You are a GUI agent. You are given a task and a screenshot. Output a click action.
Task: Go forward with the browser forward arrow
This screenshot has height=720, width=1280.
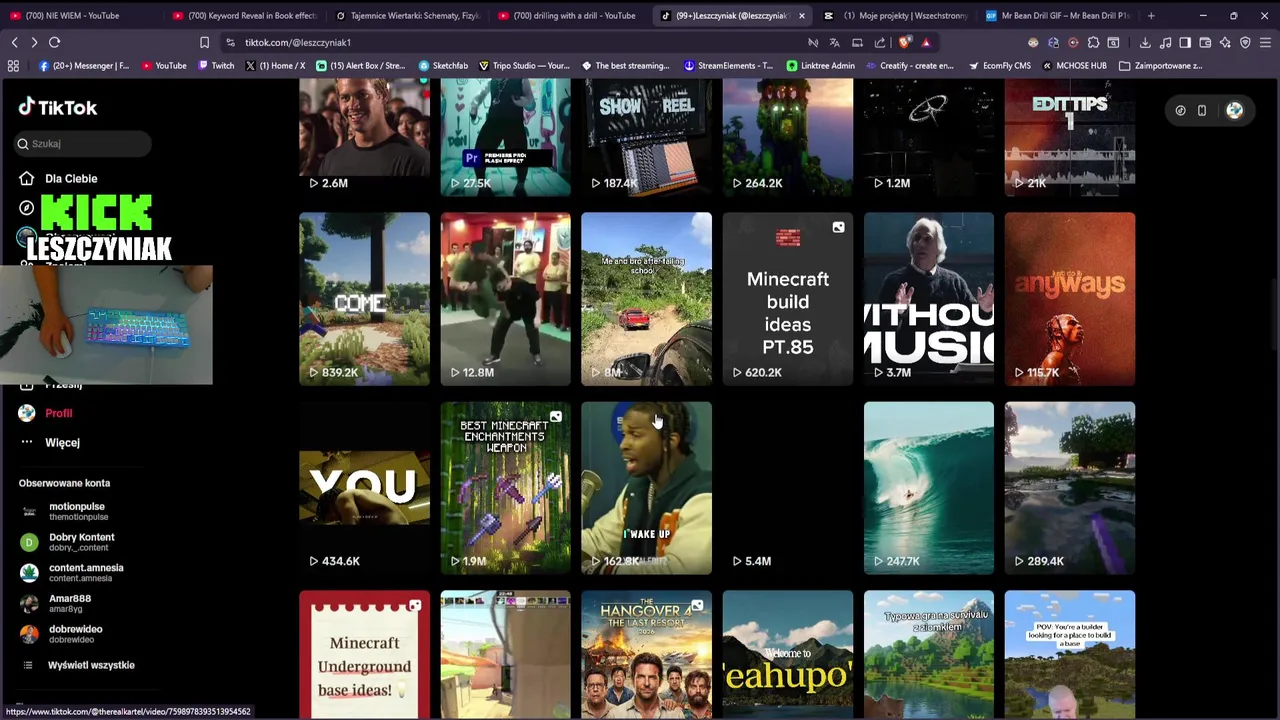click(x=34, y=42)
